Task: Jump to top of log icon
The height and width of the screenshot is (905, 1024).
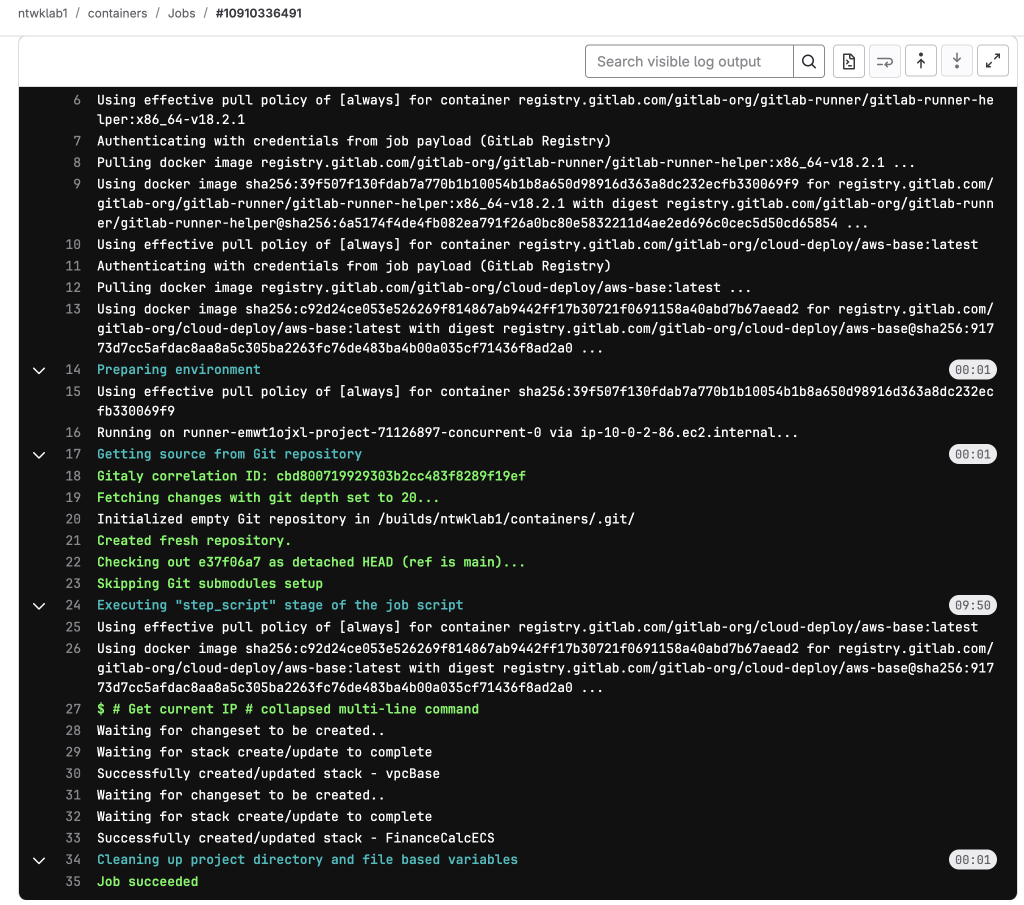Action: 921,61
